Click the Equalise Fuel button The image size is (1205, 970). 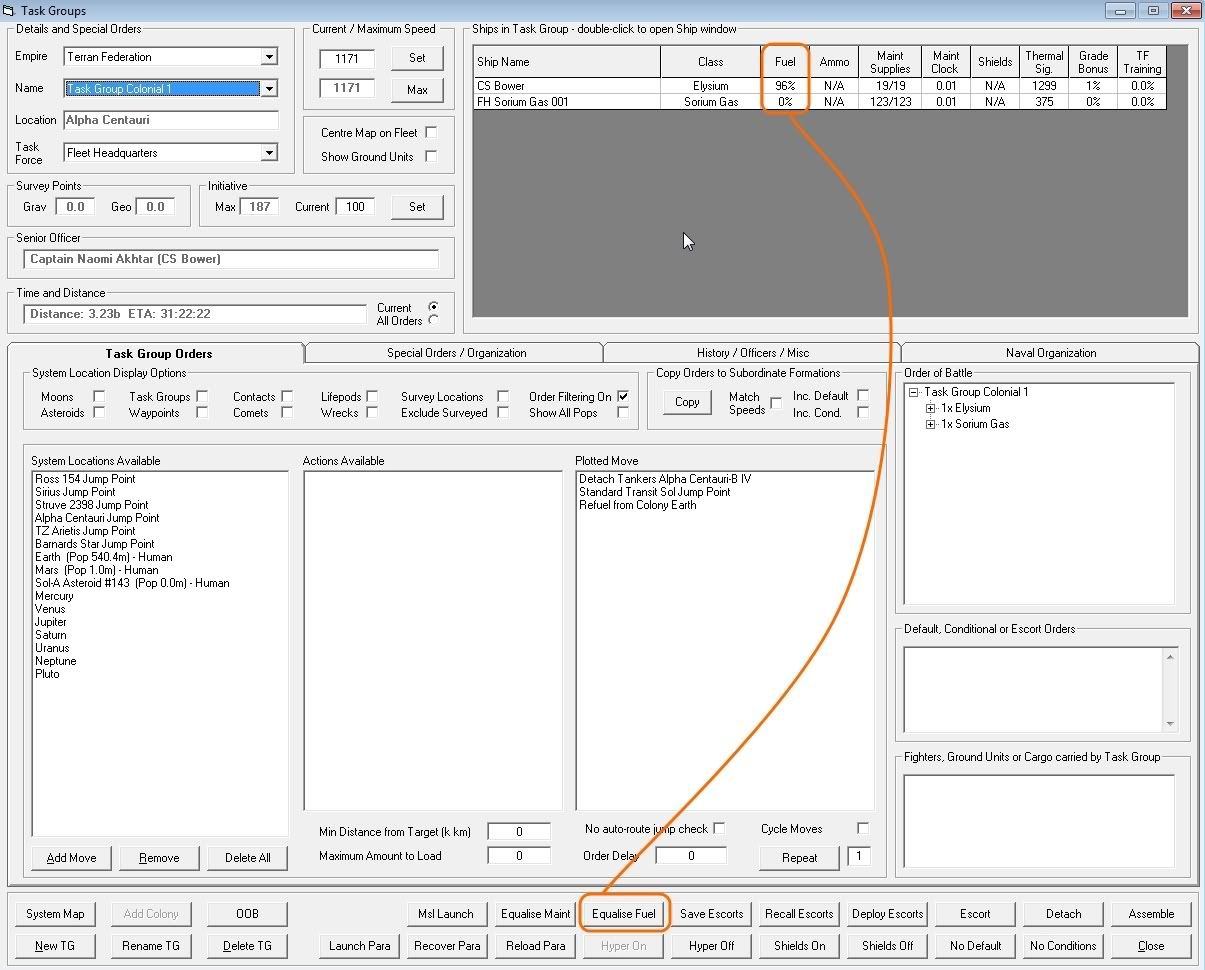coord(624,913)
